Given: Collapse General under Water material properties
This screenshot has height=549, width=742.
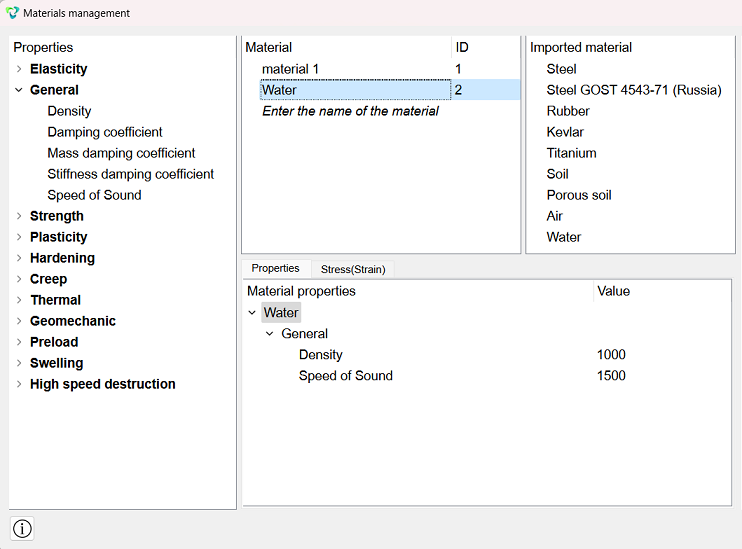Looking at the screenshot, I should click(x=270, y=334).
